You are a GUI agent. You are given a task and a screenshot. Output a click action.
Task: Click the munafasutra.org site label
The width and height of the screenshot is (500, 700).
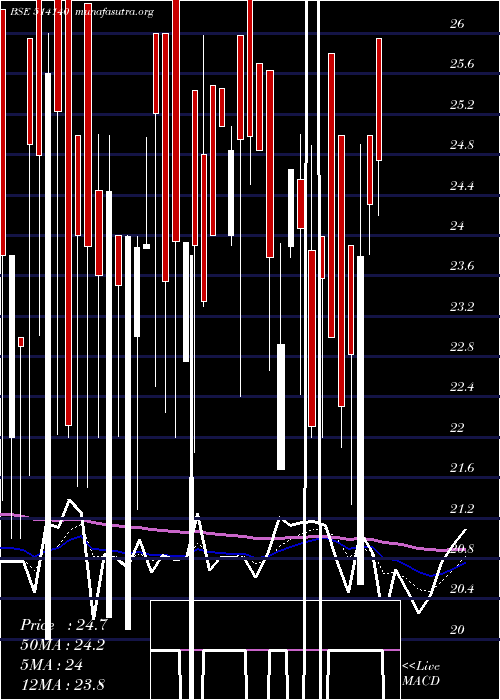tap(114, 12)
